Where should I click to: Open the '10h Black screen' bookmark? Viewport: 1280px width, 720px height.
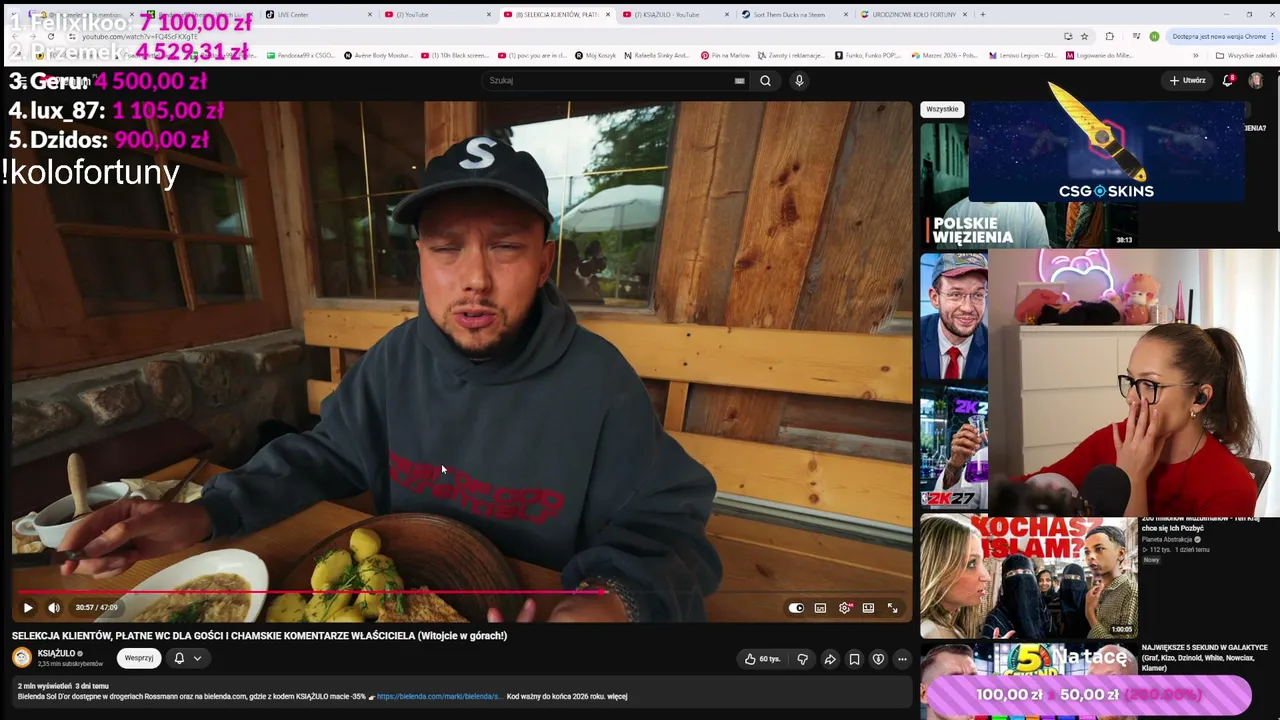[454, 56]
